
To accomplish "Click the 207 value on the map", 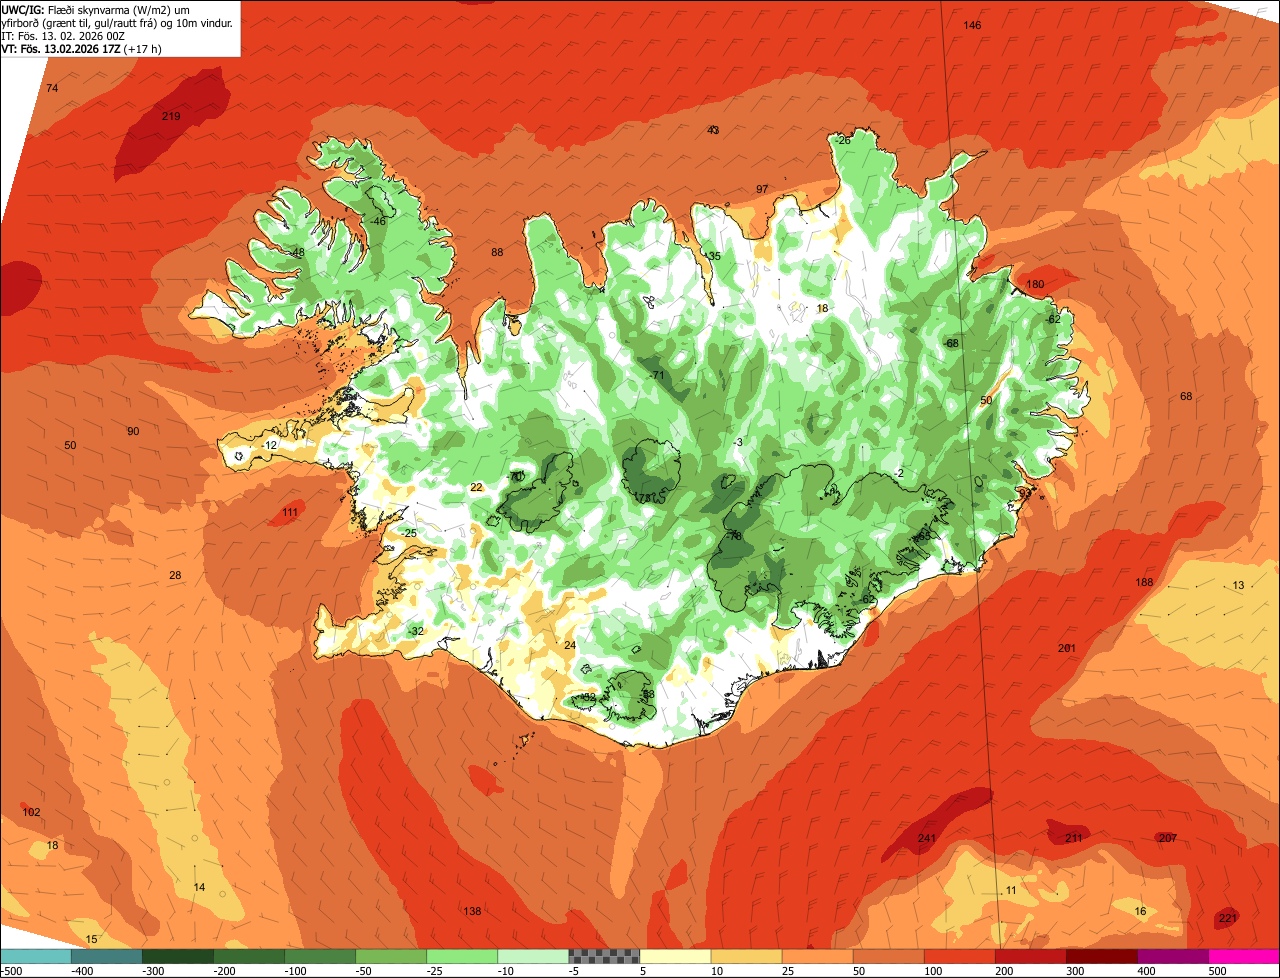I will pyautogui.click(x=1168, y=838).
